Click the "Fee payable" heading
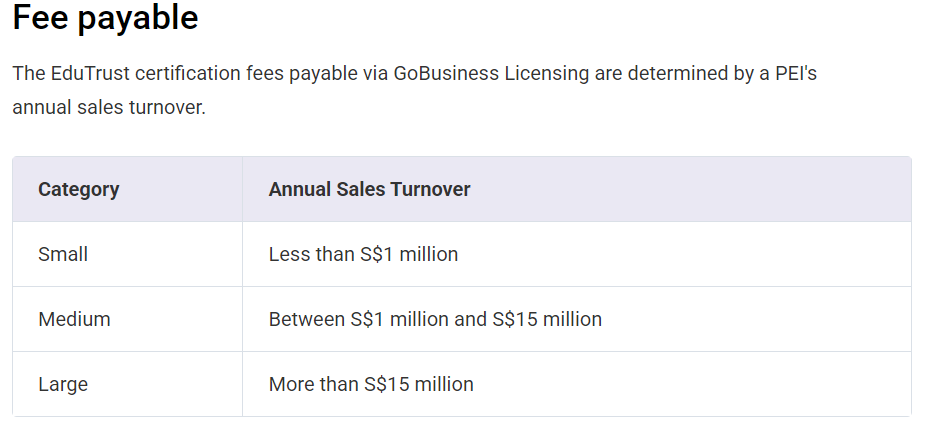925x424 pixels. click(x=105, y=19)
